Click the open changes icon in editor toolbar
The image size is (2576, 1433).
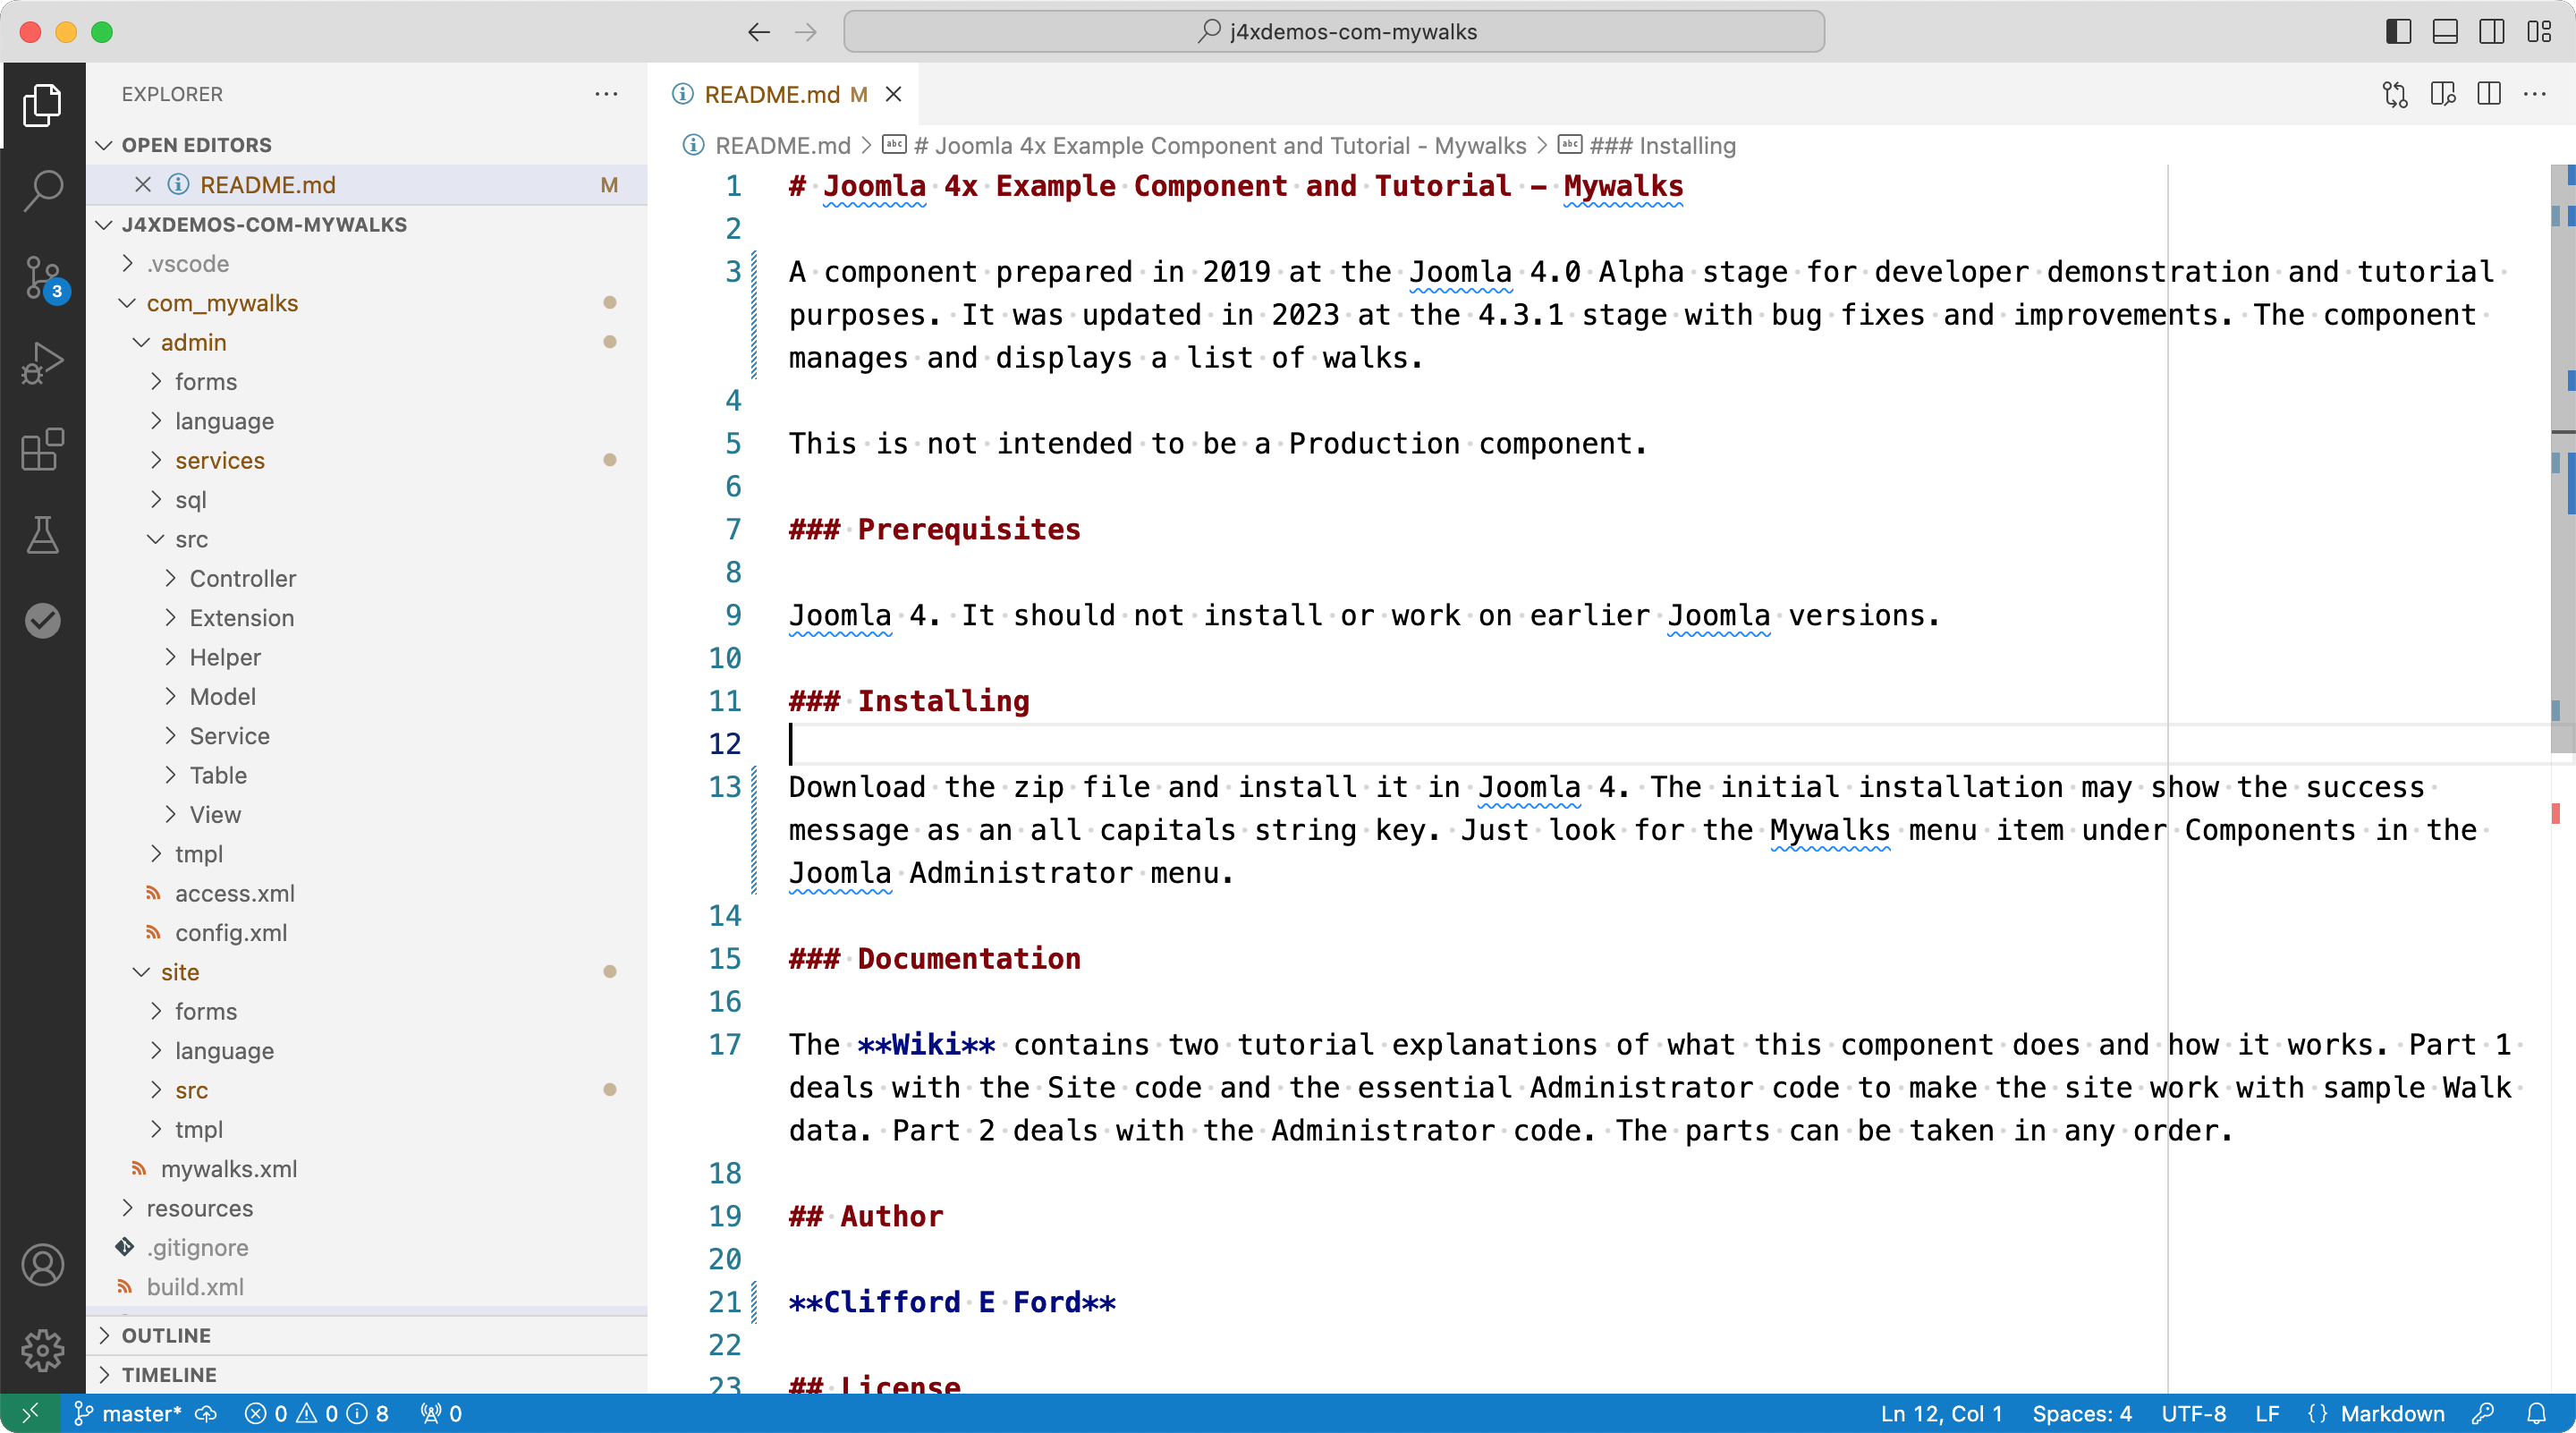coord(2396,94)
